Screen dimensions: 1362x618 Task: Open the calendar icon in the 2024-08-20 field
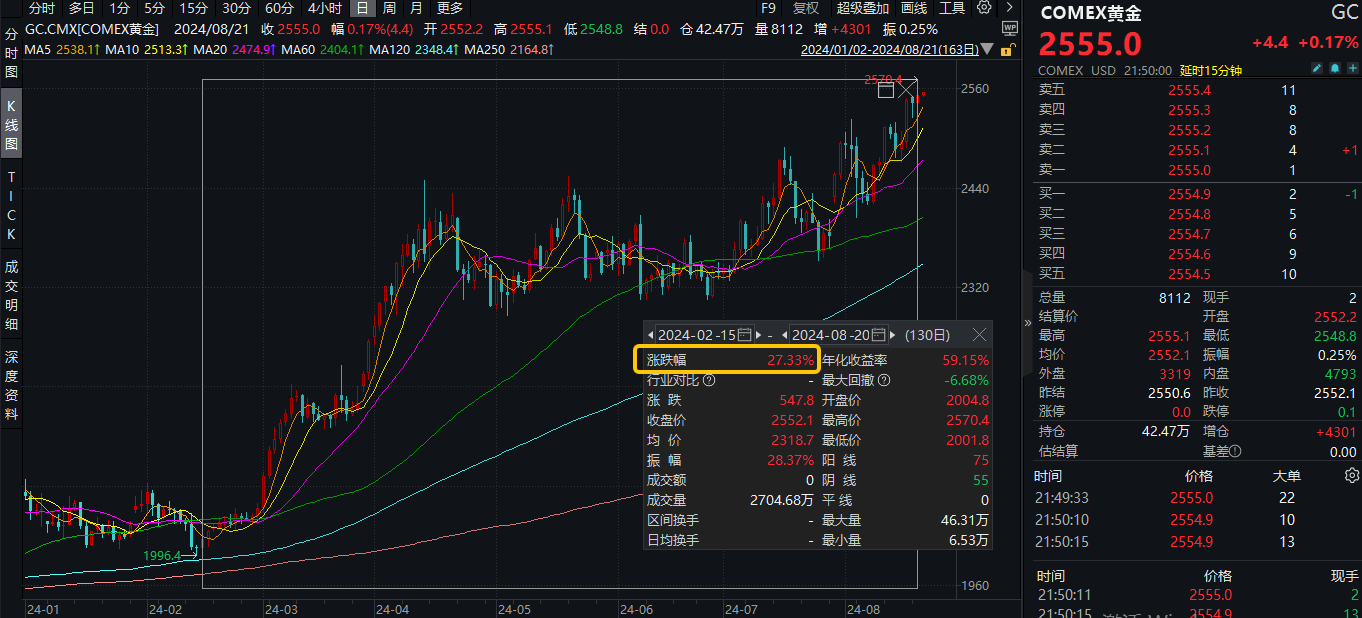tap(876, 335)
